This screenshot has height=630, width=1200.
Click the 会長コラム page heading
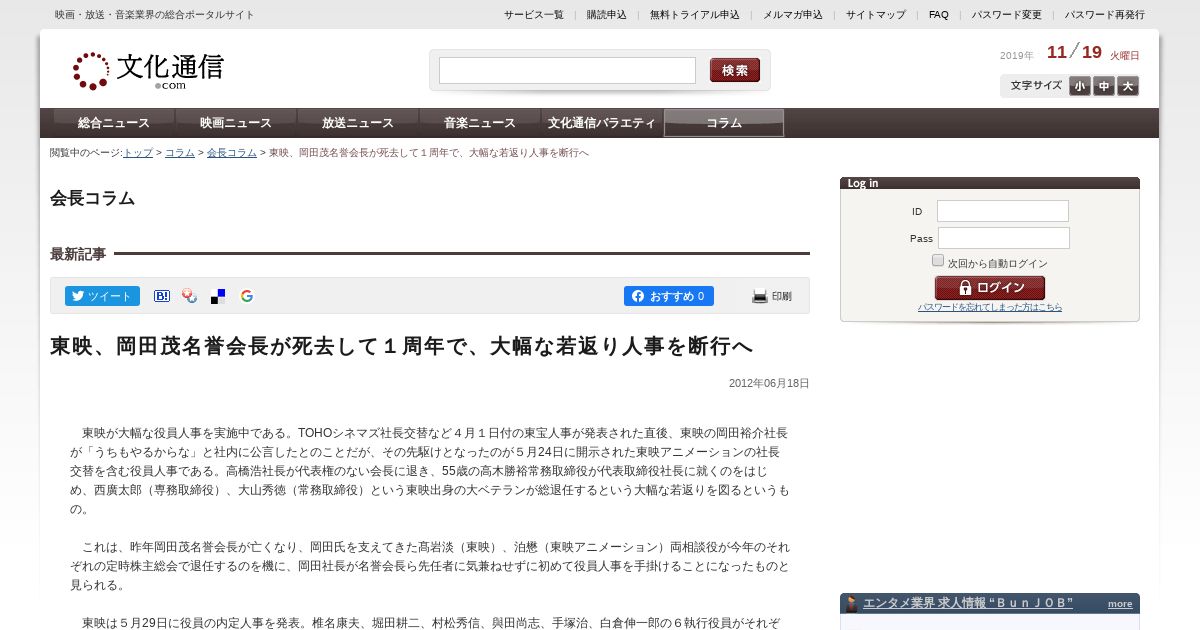(x=92, y=198)
